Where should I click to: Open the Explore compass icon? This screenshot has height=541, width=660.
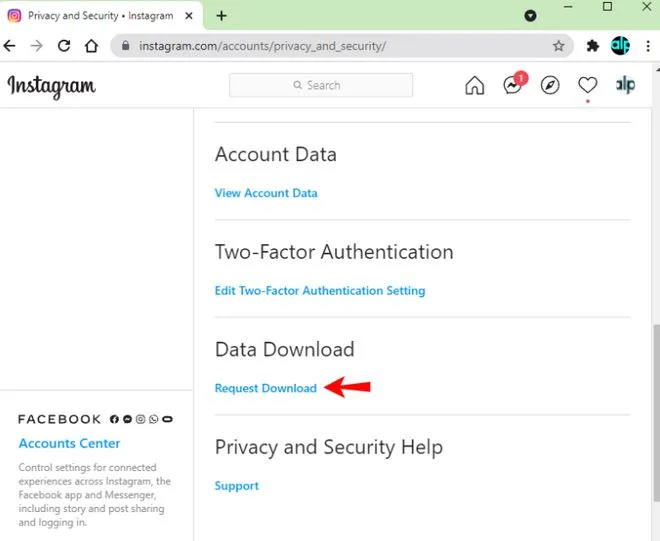(x=550, y=85)
